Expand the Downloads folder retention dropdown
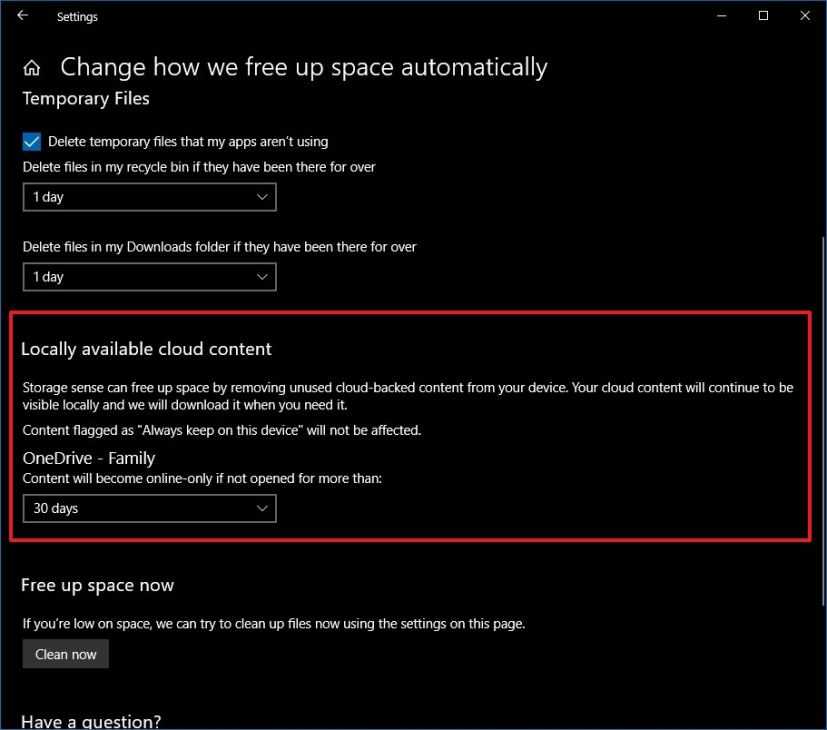 click(149, 277)
